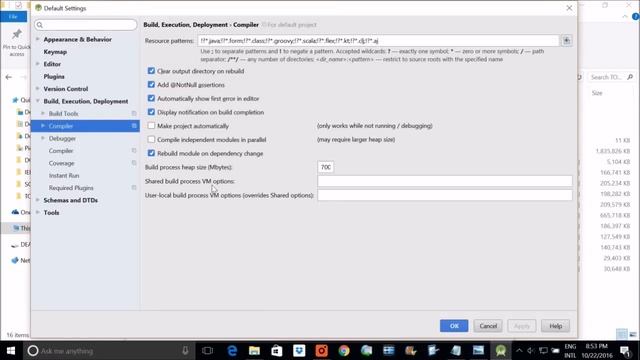Image resolution: width=640 pixels, height=360 pixels.
Task: Click project-level icon beside Build Tools
Action: 134,113
